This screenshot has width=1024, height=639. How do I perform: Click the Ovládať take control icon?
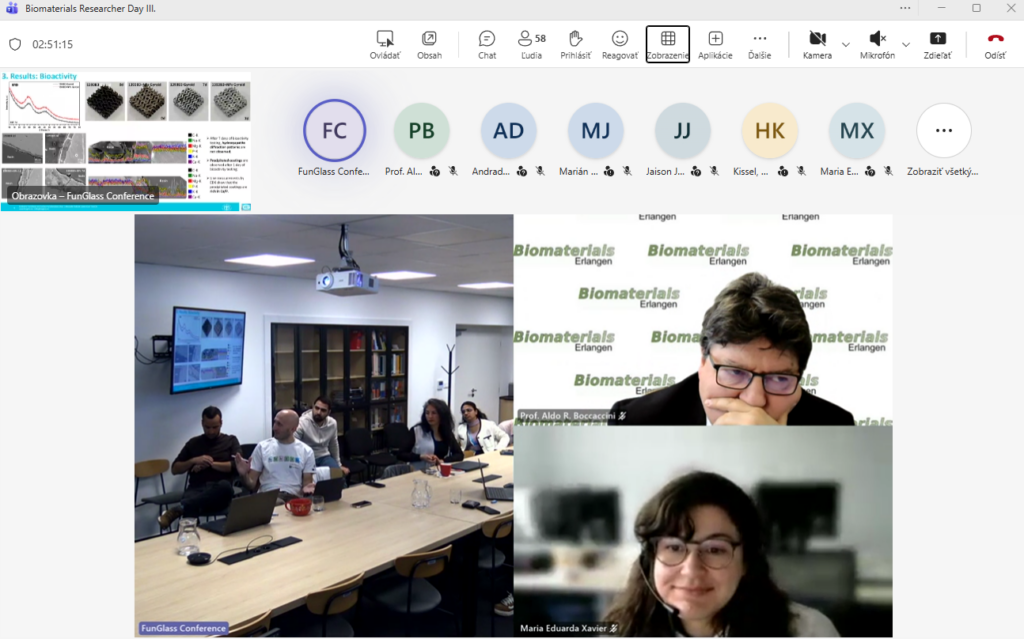(385, 44)
